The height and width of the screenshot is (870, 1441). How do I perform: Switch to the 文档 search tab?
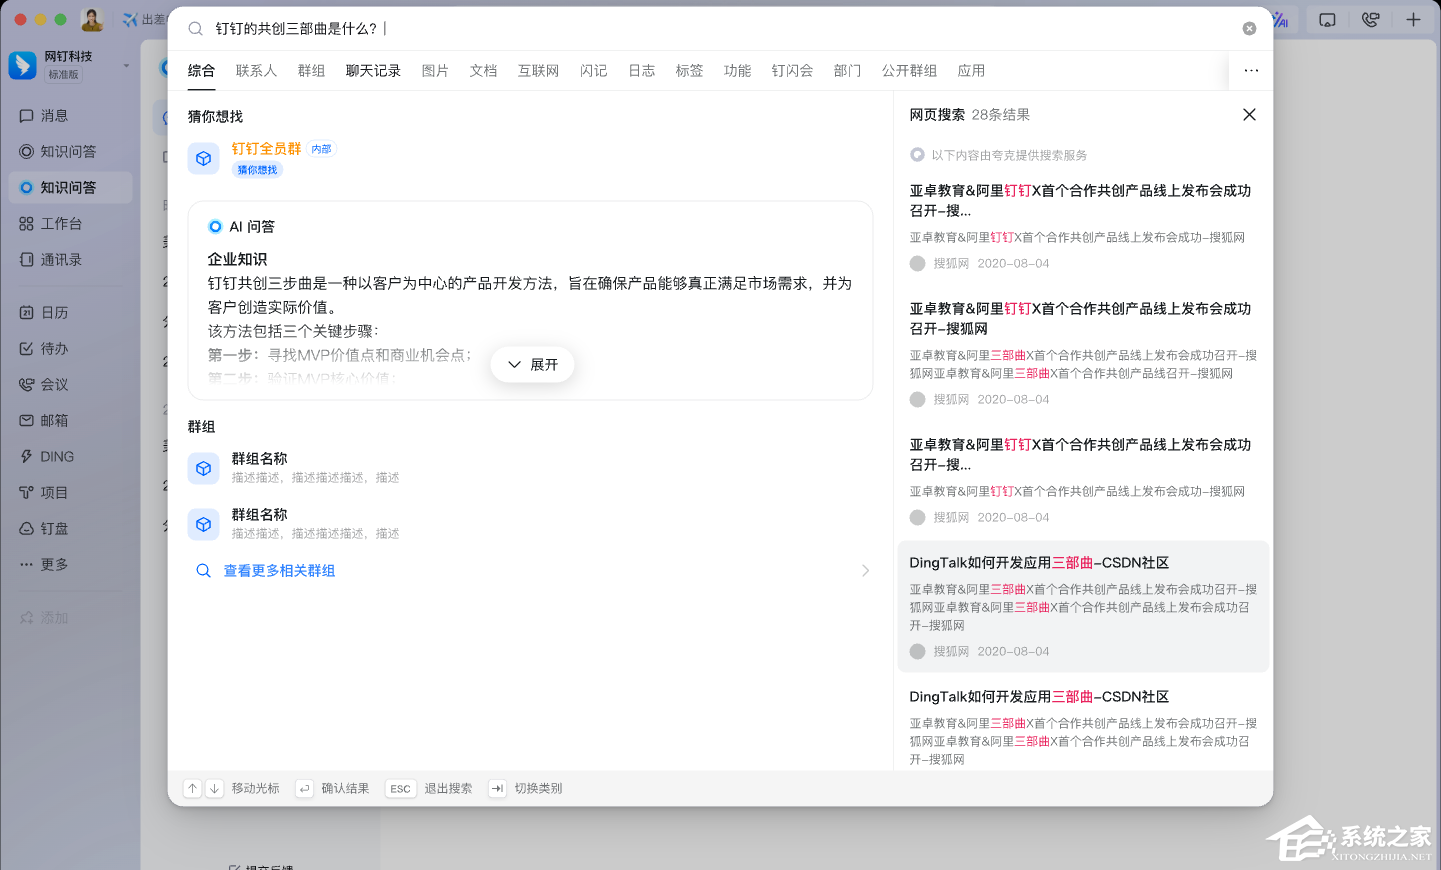pos(483,70)
